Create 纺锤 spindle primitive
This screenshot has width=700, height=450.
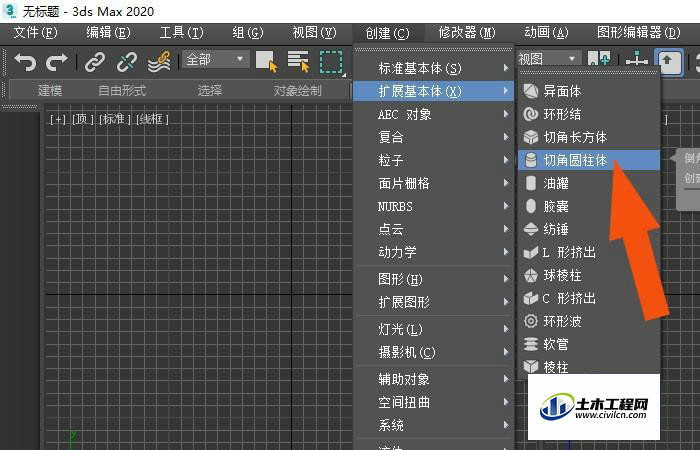(589, 229)
